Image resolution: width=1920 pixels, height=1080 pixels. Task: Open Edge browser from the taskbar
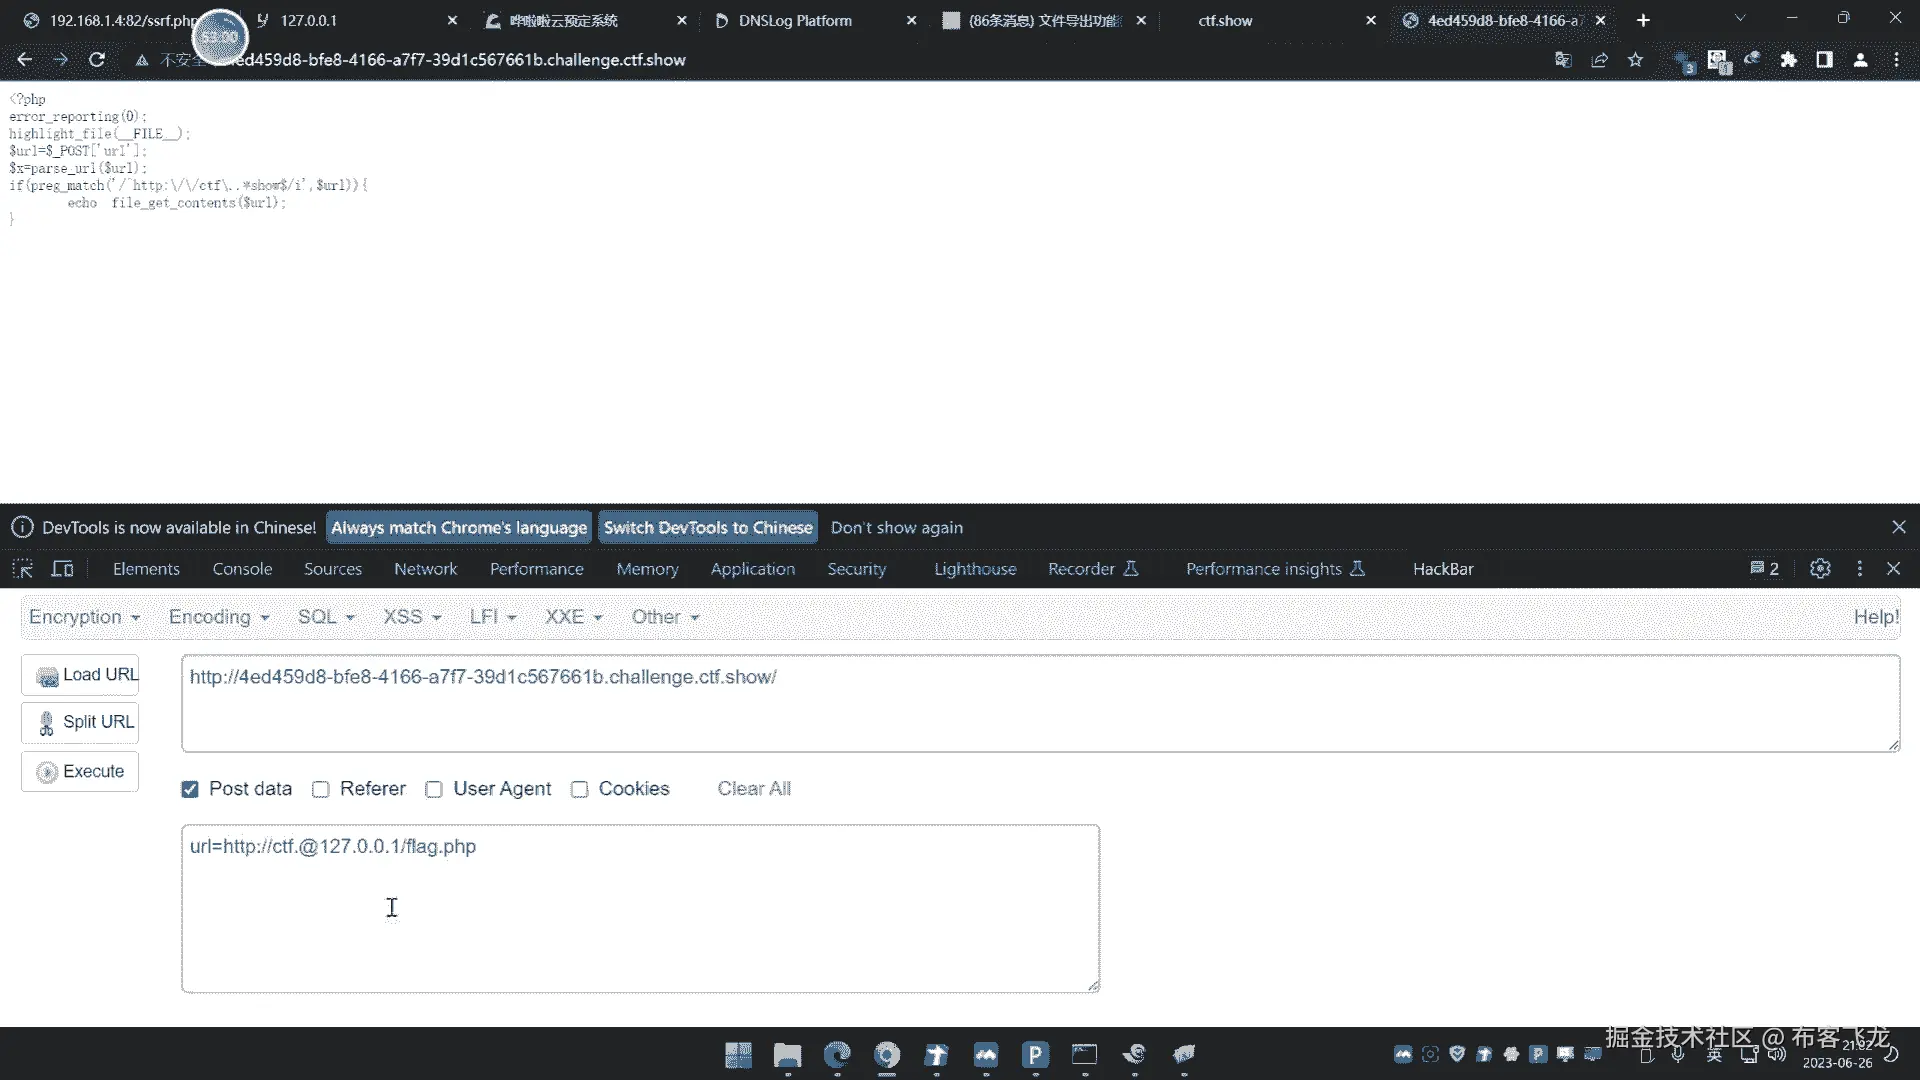[x=837, y=1054]
